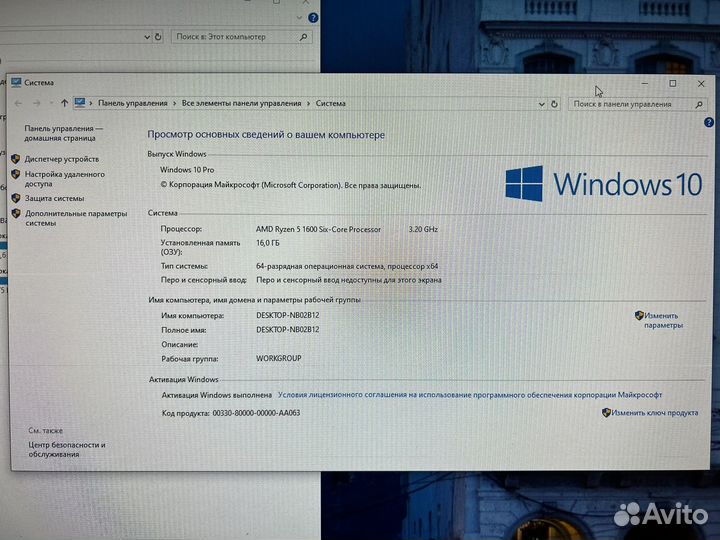Click shield icon next to 'Диспетчер устройств'

click(16, 159)
